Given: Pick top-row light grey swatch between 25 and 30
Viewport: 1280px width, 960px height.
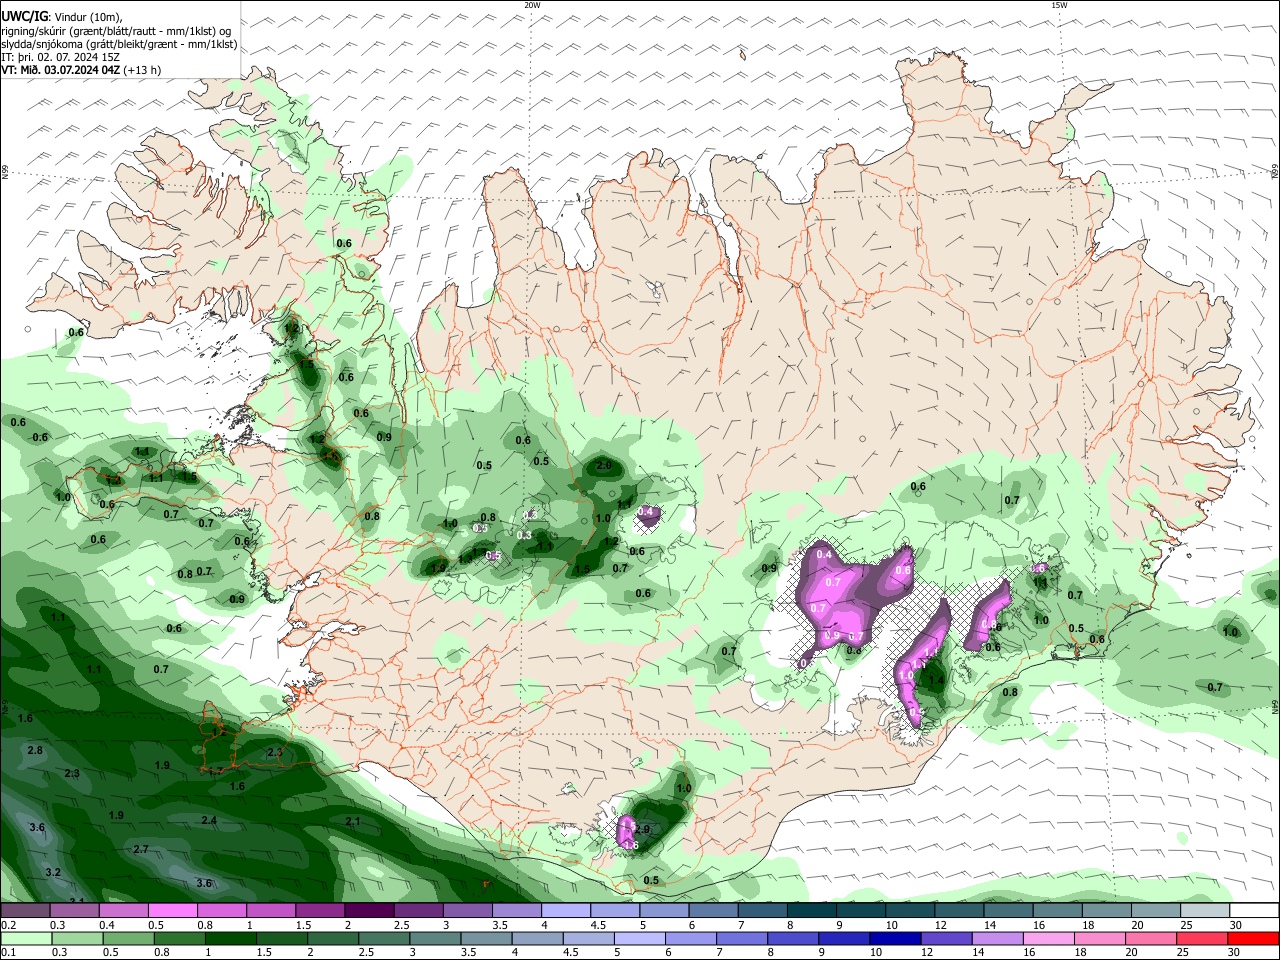Looking at the screenshot, I should coord(1206,911).
